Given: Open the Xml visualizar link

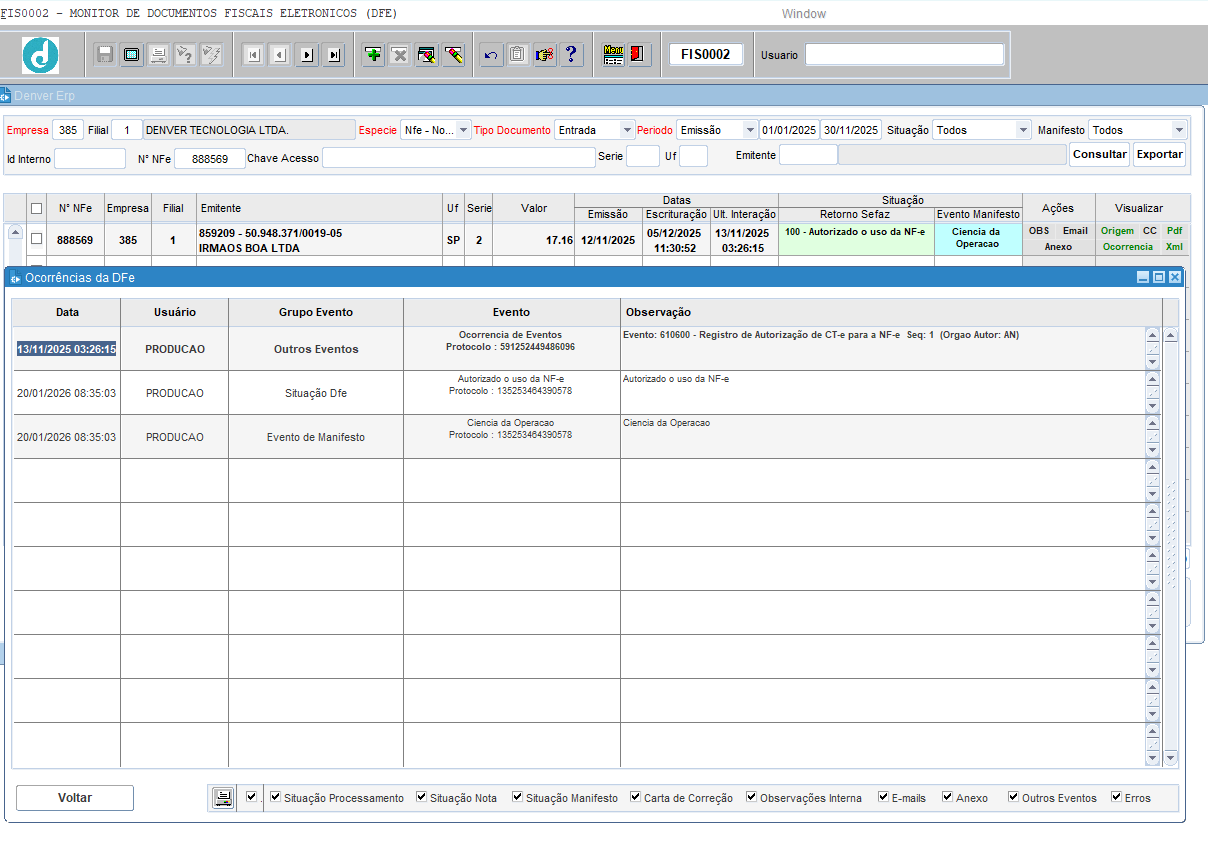Looking at the screenshot, I should [1174, 246].
